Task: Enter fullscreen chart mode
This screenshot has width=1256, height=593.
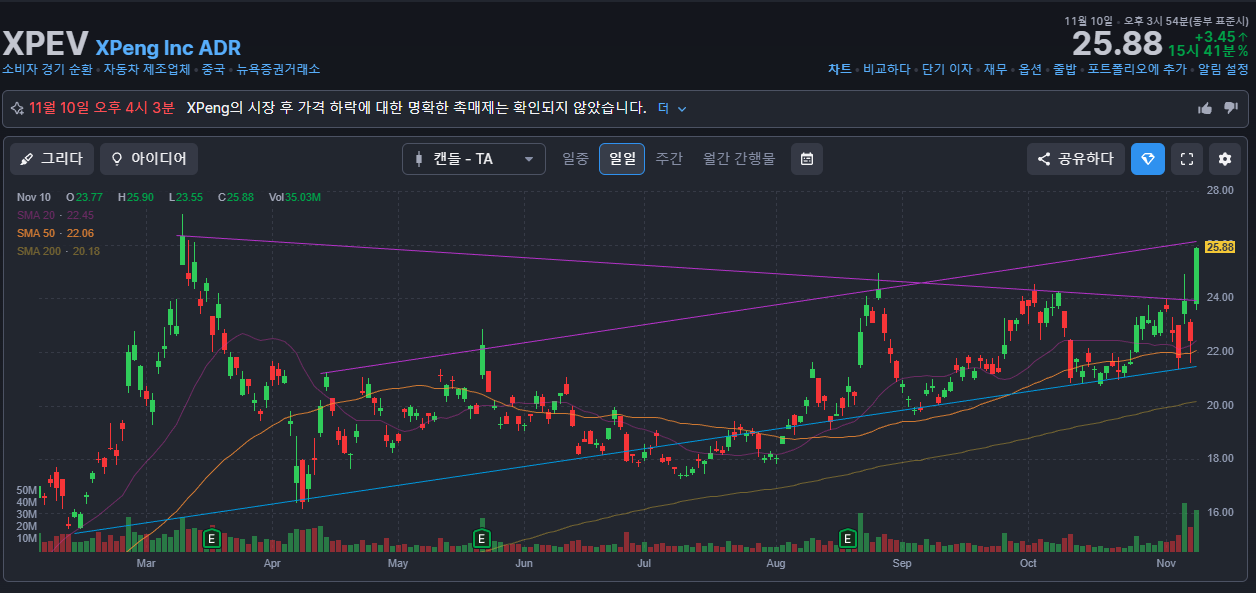Action: [x=1187, y=159]
